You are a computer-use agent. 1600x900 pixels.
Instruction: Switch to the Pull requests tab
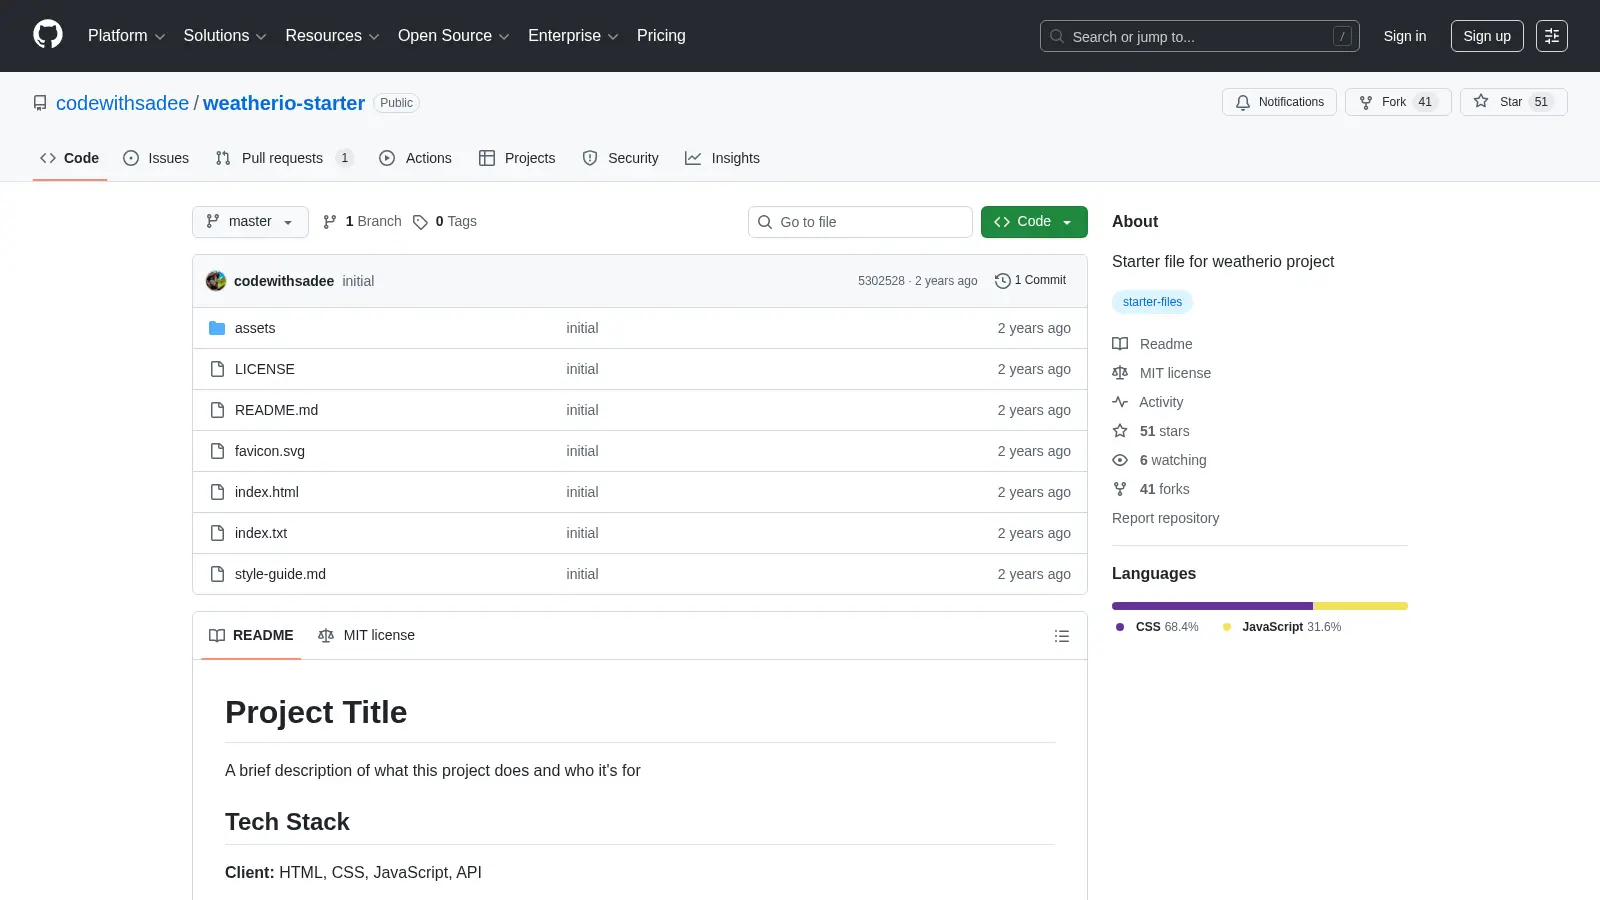(284, 158)
